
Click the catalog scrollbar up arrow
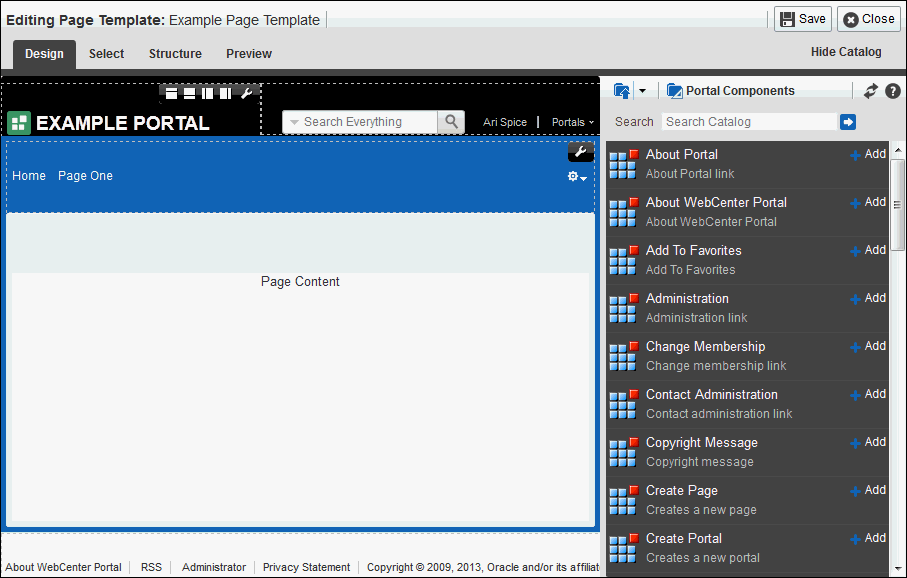pos(898,150)
